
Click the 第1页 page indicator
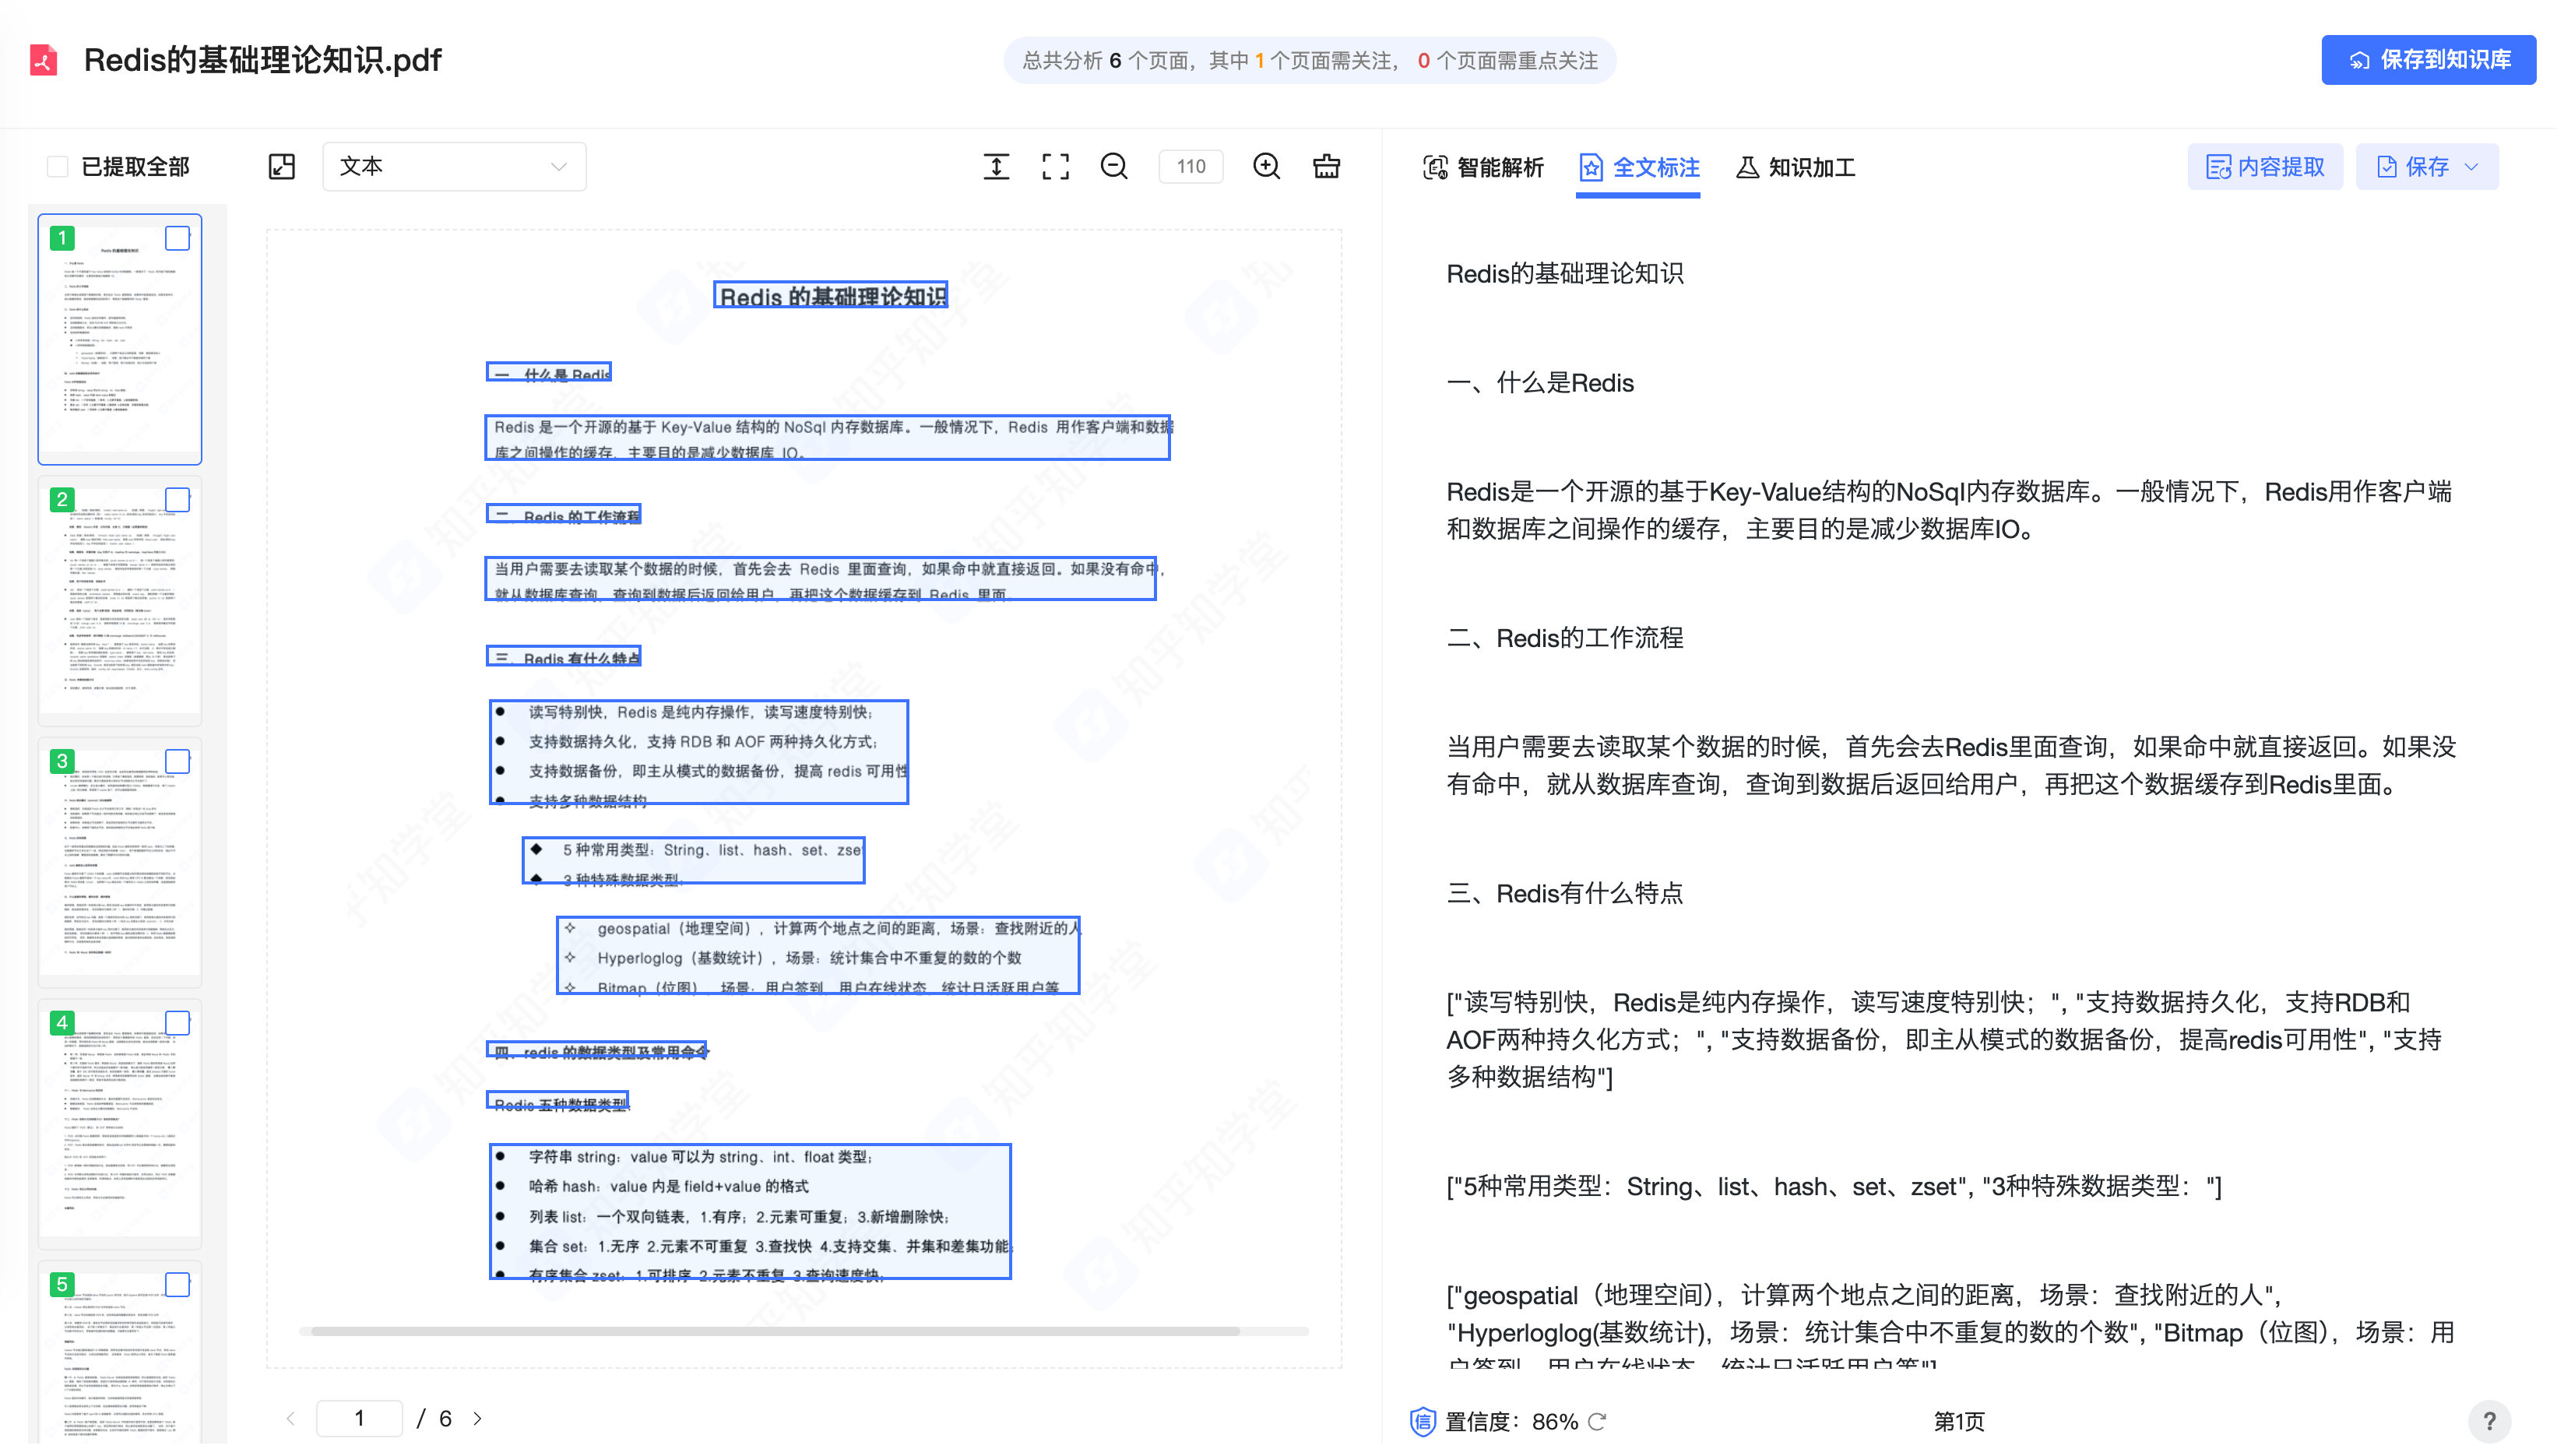pyautogui.click(x=1958, y=1421)
